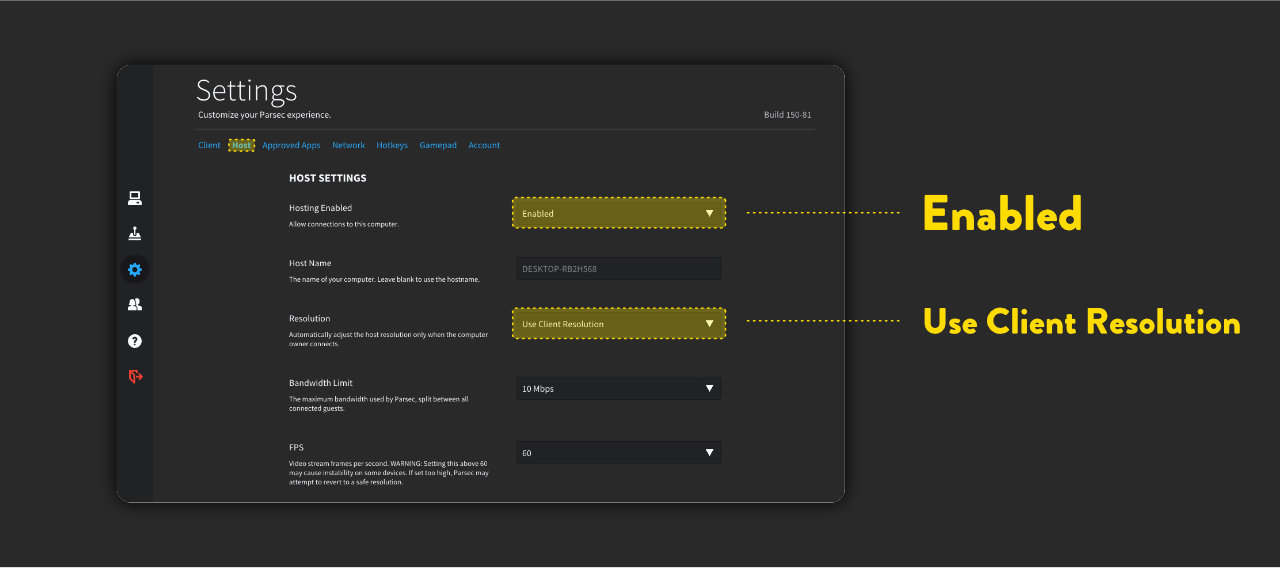Screen dimensions: 1280x568
Task: Open the FPS dropdown showing 60
Action: [x=618, y=453]
